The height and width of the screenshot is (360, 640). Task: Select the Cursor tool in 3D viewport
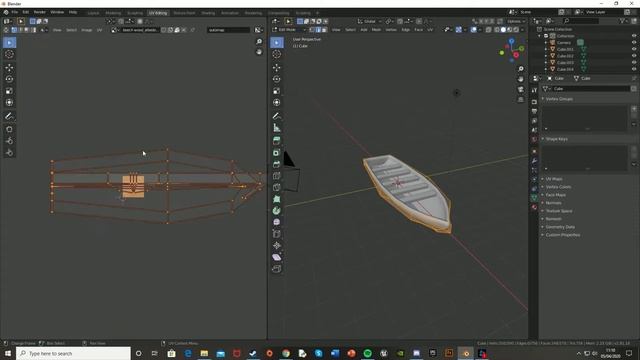tap(277, 54)
